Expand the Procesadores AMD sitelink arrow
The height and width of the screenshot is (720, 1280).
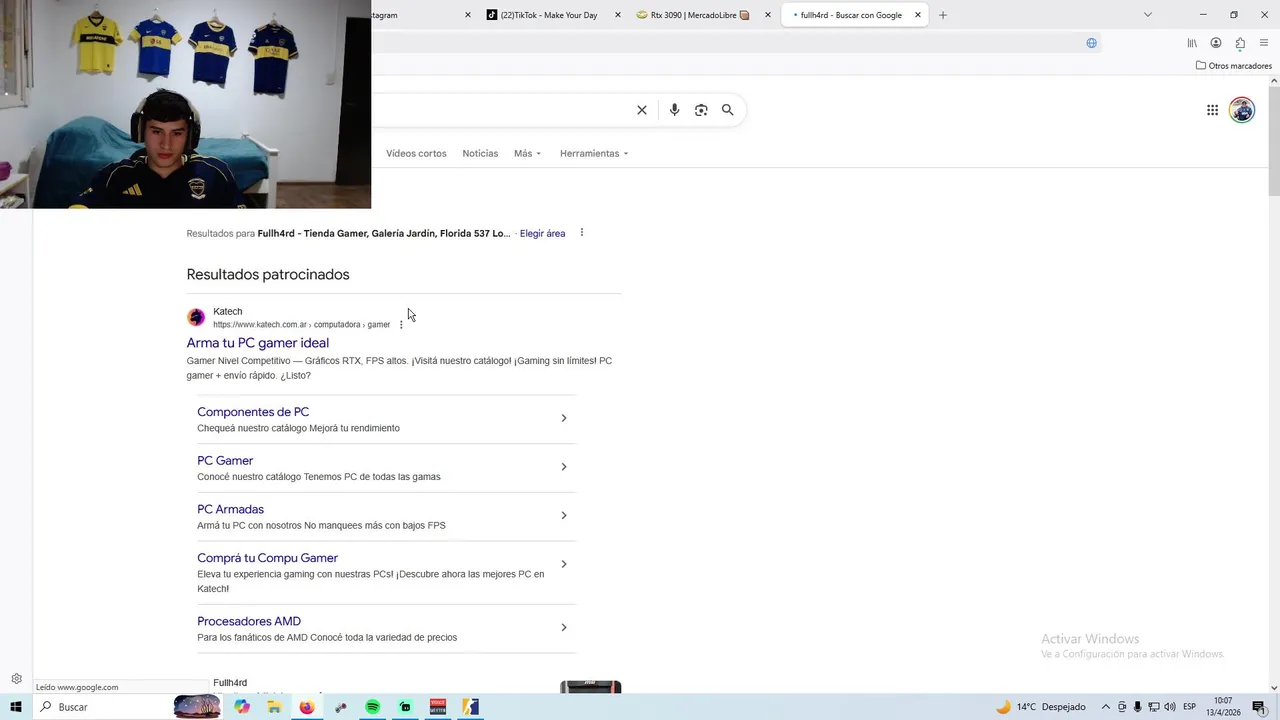pos(564,628)
